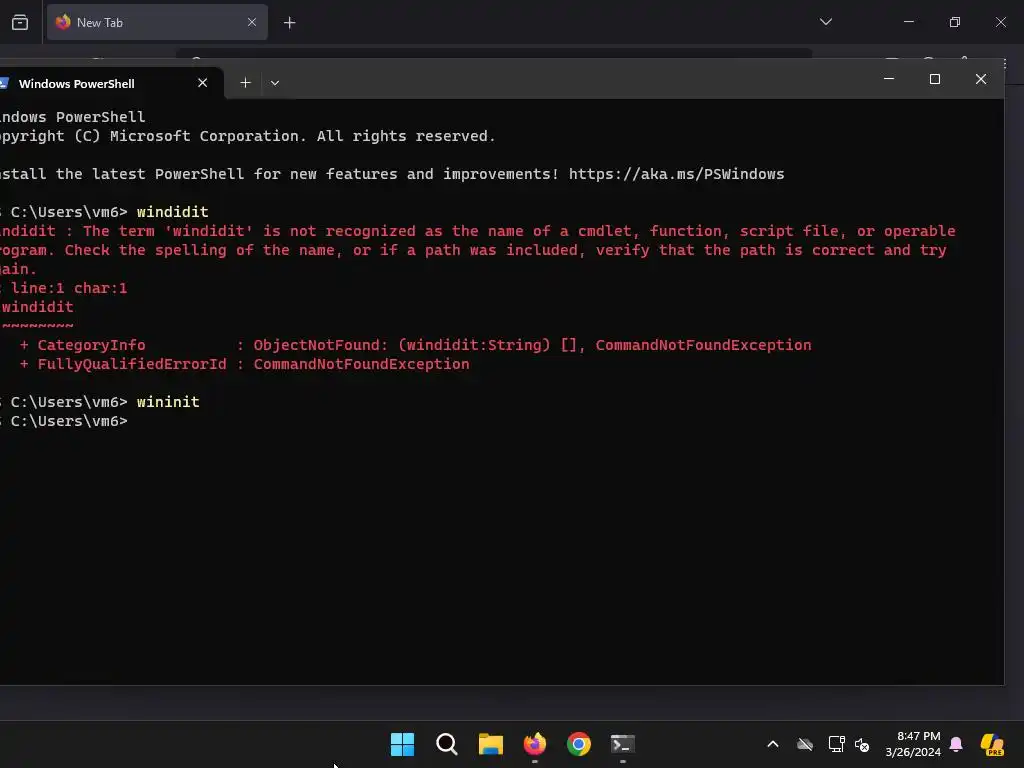The width and height of the screenshot is (1024, 768).
Task: Close the Firefox browser window
Action: (1000, 22)
